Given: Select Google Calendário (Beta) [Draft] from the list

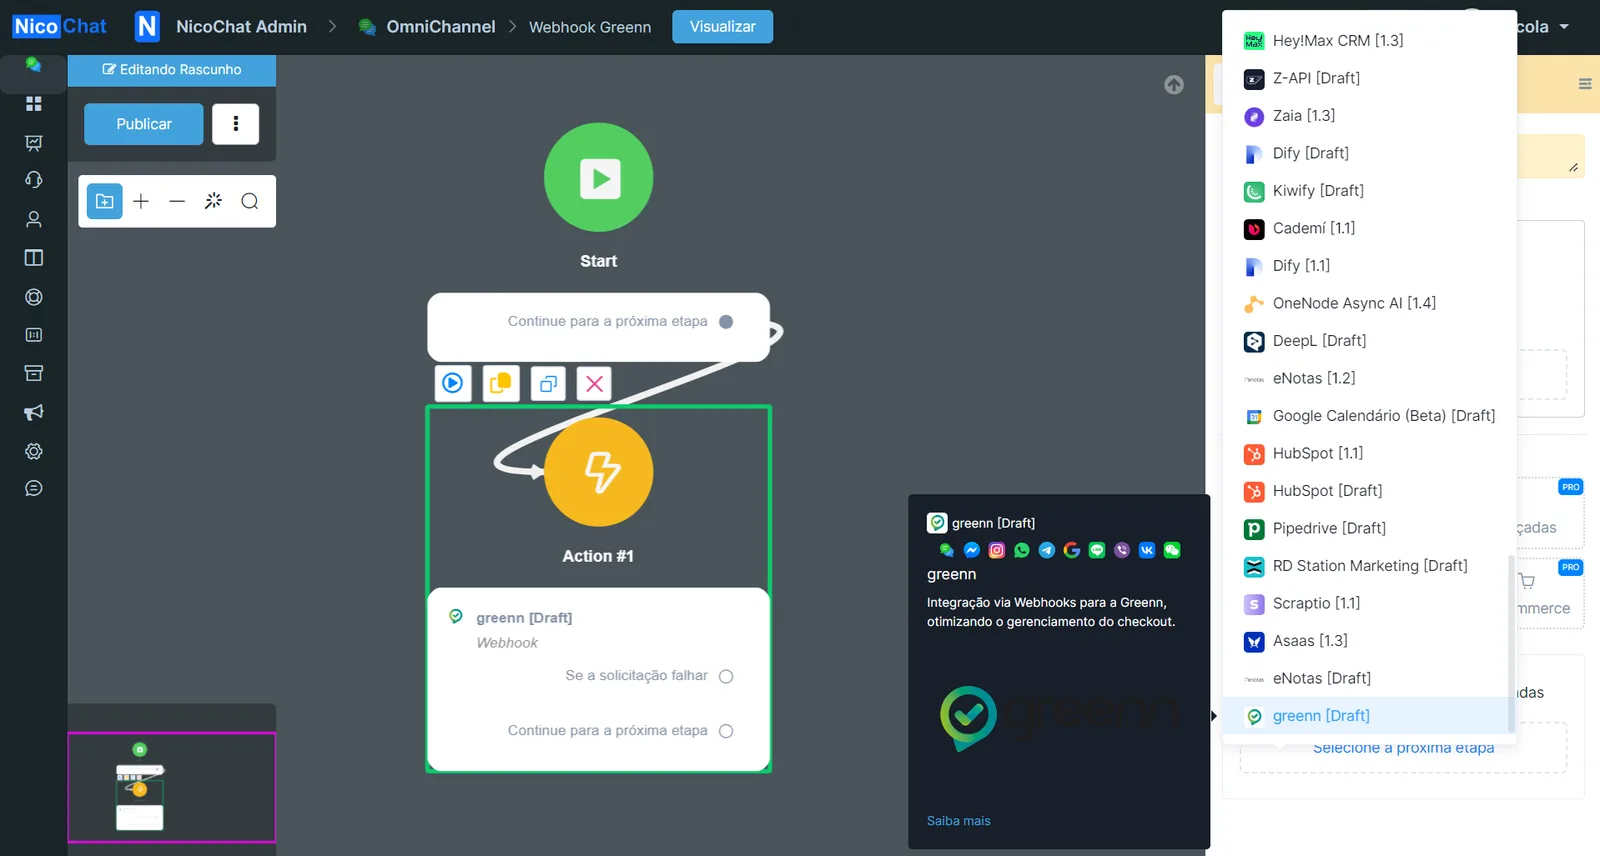Looking at the screenshot, I should 1369,416.
